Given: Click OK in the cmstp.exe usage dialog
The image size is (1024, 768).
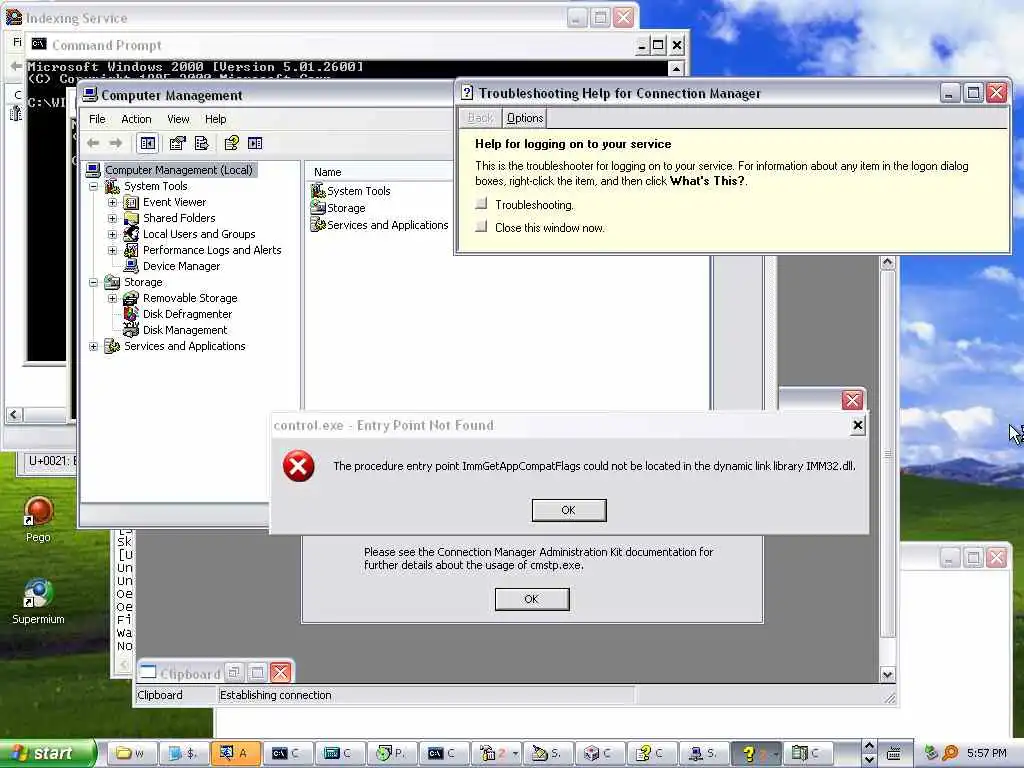Looking at the screenshot, I should [532, 599].
